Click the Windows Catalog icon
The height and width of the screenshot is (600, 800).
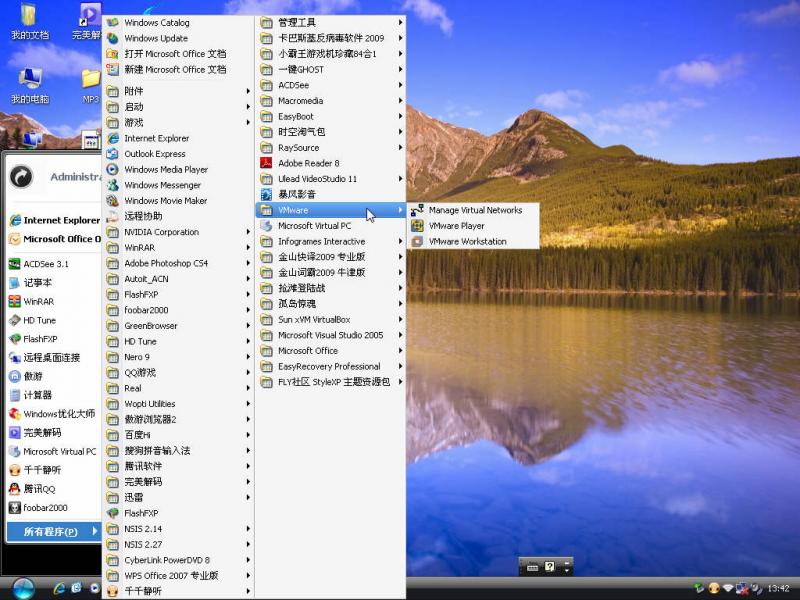tap(112, 22)
